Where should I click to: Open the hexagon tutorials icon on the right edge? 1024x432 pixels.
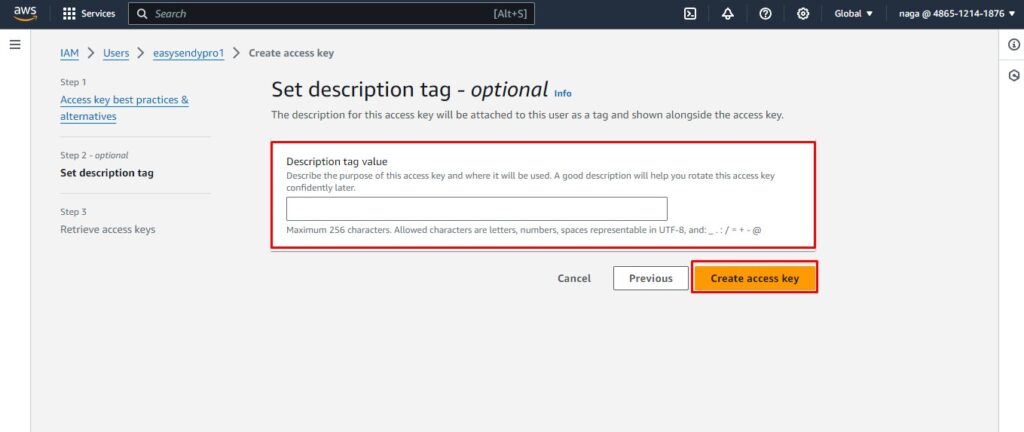point(1014,76)
